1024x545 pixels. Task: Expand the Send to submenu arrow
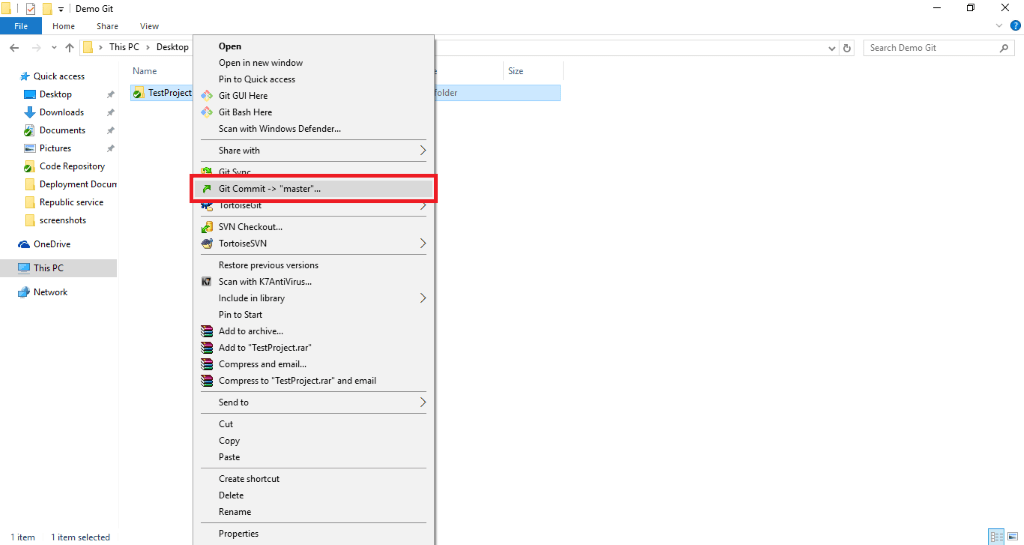pyautogui.click(x=423, y=402)
